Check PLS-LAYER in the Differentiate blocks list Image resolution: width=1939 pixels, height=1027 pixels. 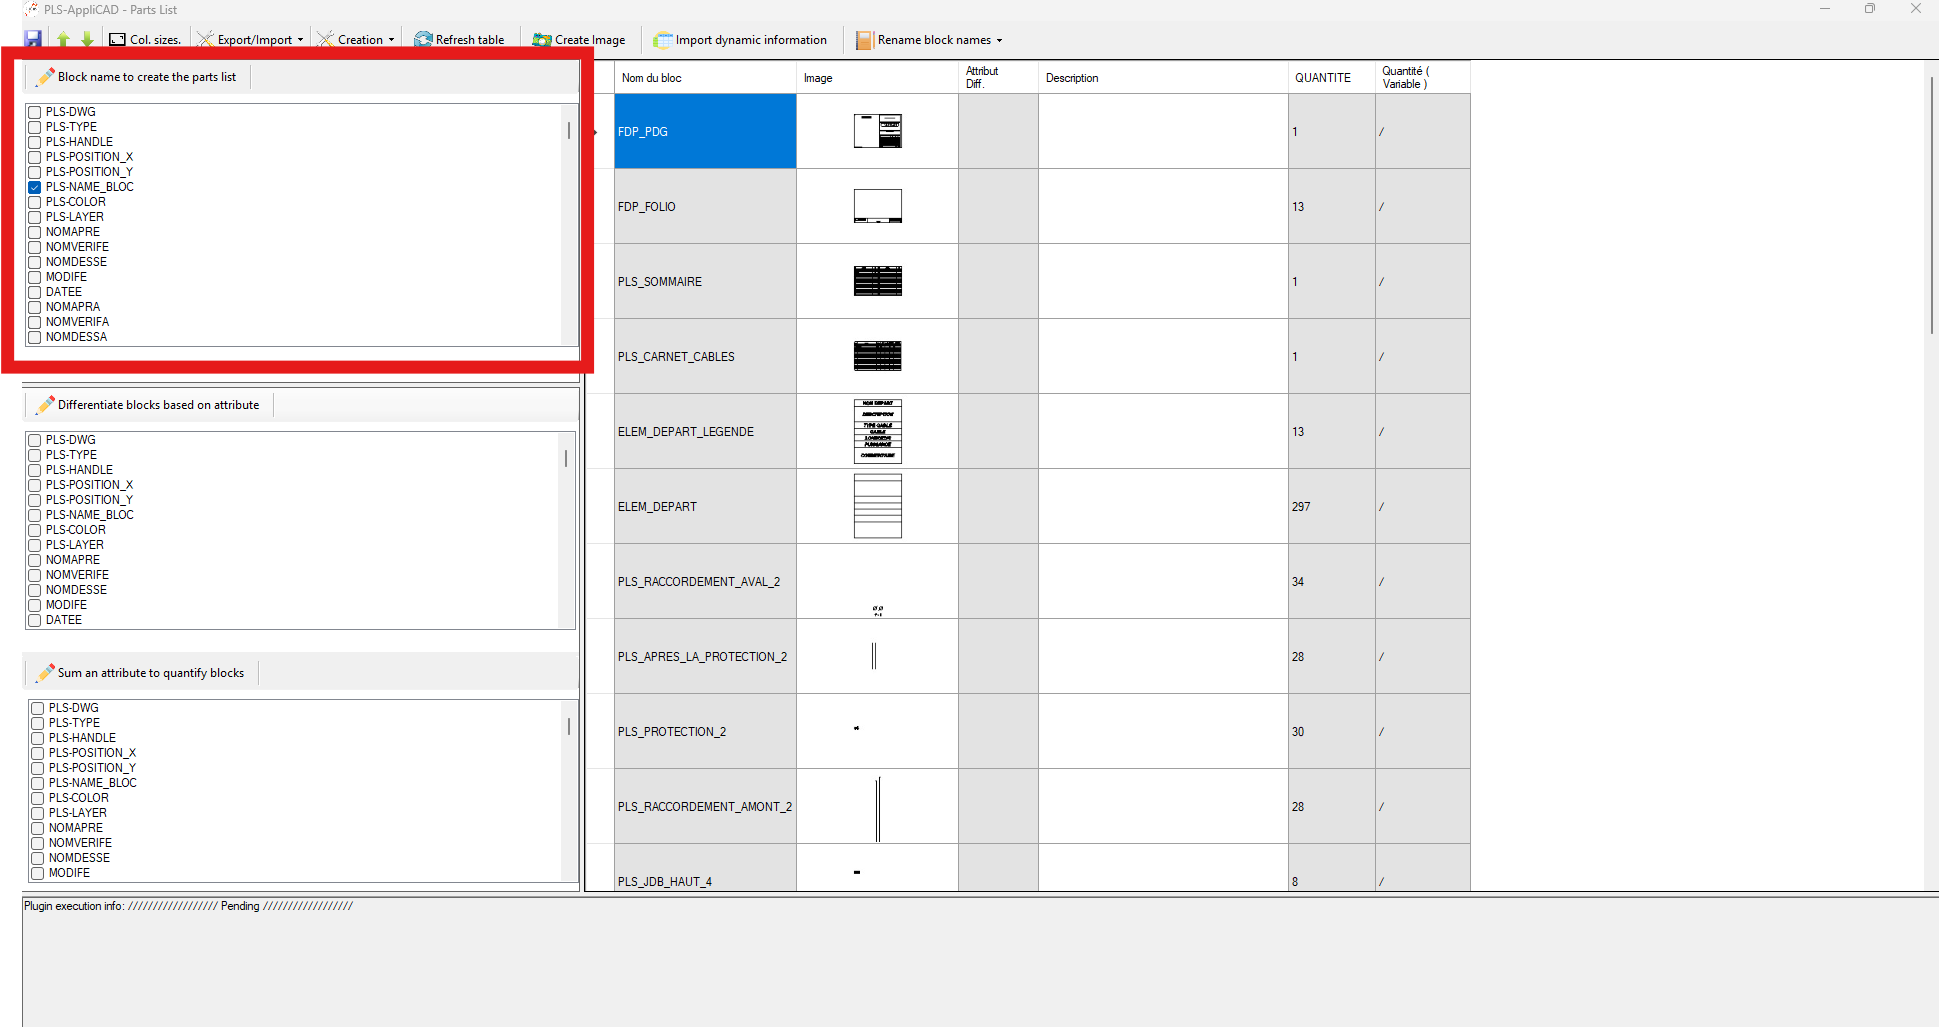point(35,545)
